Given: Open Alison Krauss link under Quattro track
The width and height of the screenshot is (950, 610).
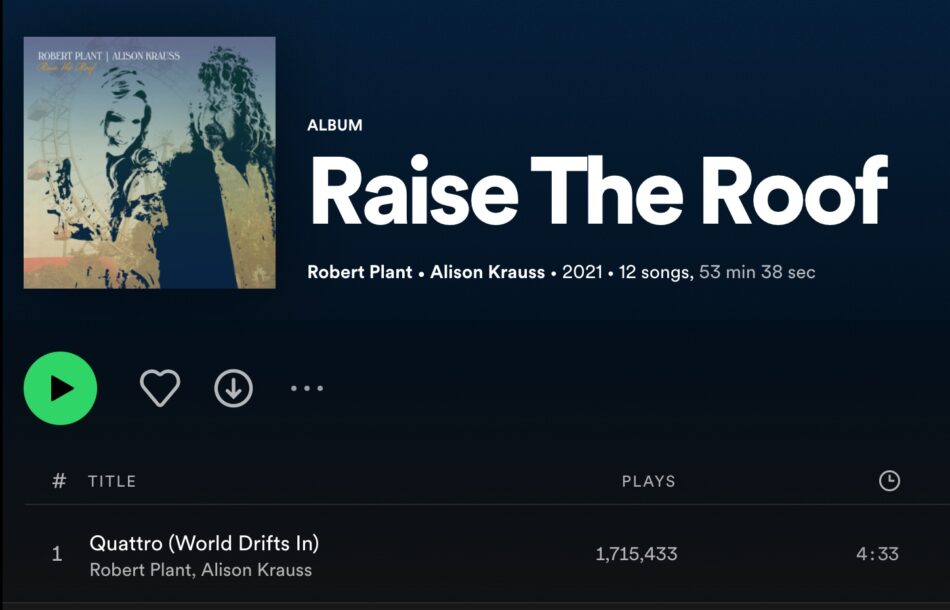Looking at the screenshot, I should click(256, 570).
